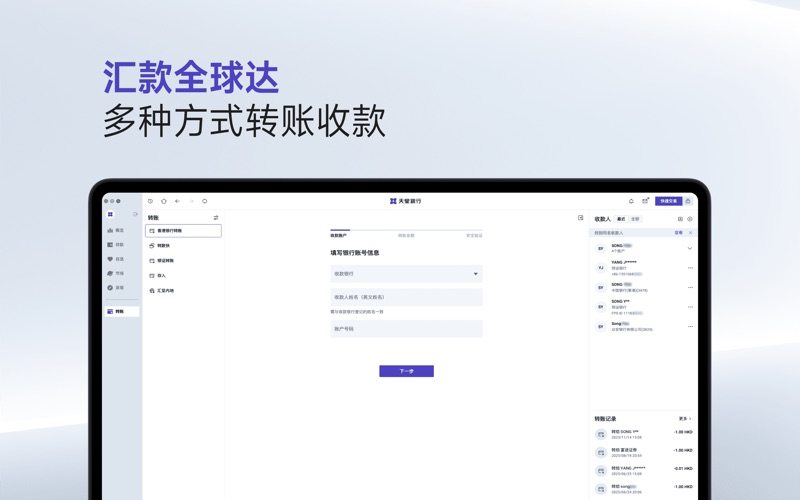Select the 转数快 transfer option
Screen dimensions: 800x500
pos(183,245)
